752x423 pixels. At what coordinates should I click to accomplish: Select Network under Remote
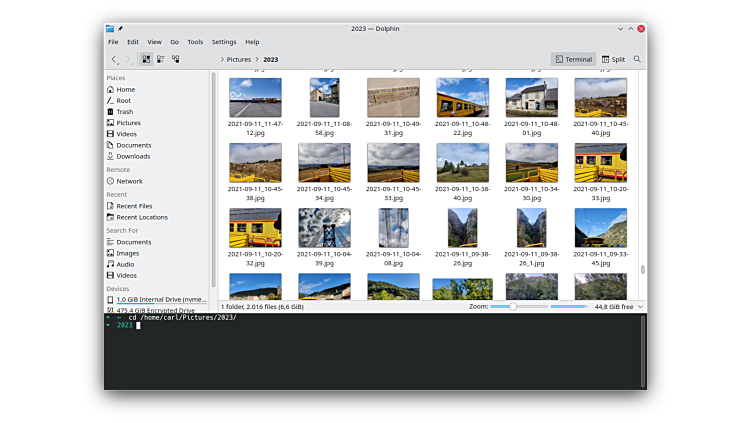[x=129, y=181]
